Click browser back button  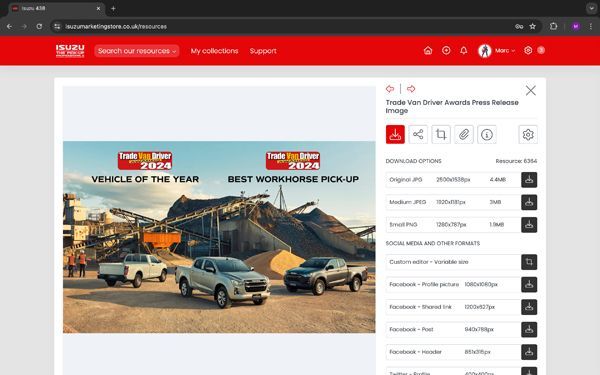9,26
